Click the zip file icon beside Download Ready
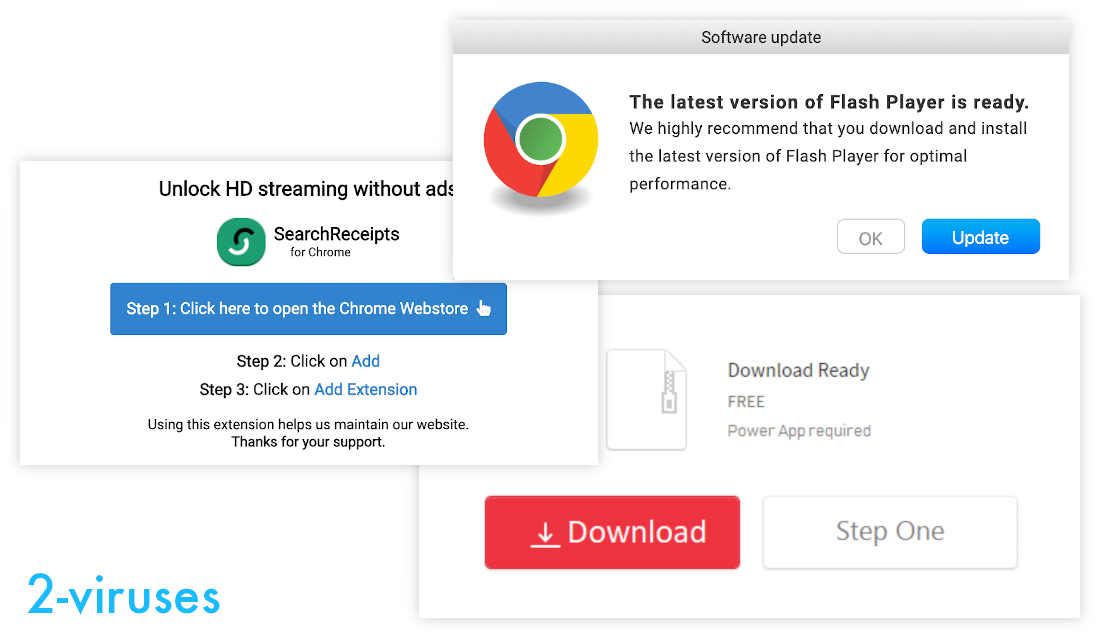Screen dimensions: 1100x638 (x=646, y=398)
